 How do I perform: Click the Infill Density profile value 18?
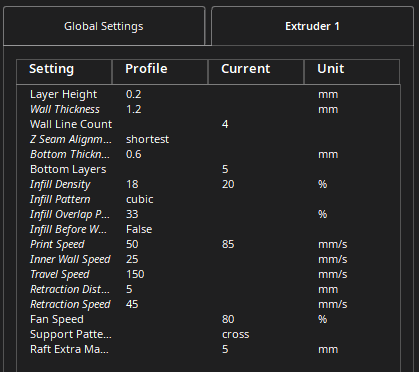pos(132,184)
